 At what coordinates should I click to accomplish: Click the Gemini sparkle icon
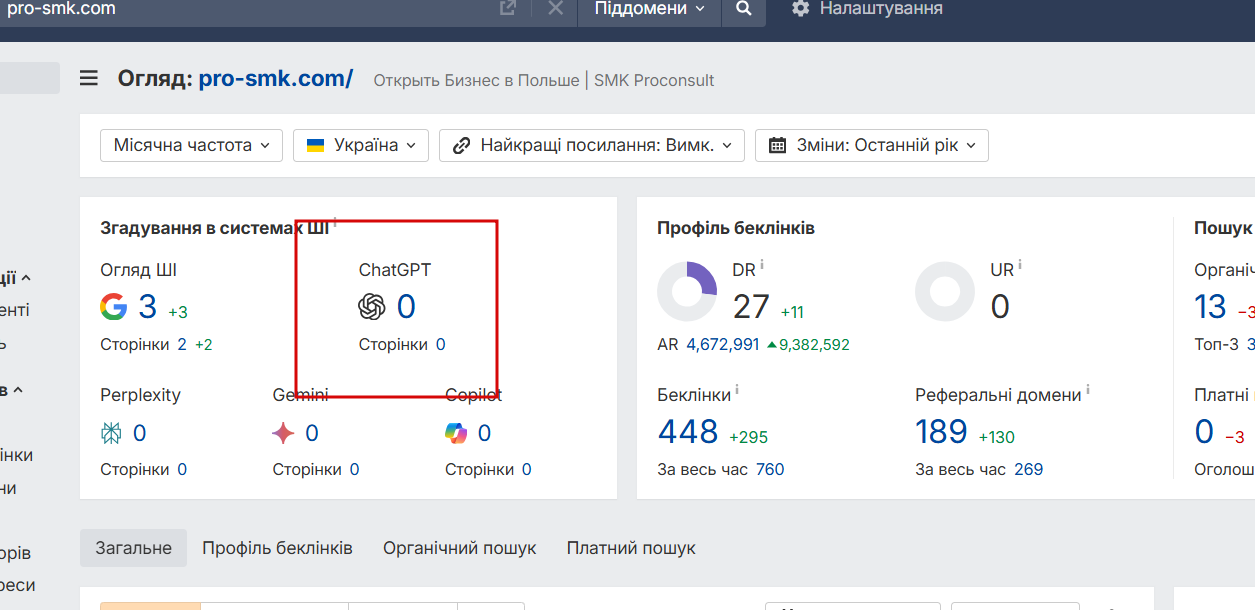click(x=284, y=433)
